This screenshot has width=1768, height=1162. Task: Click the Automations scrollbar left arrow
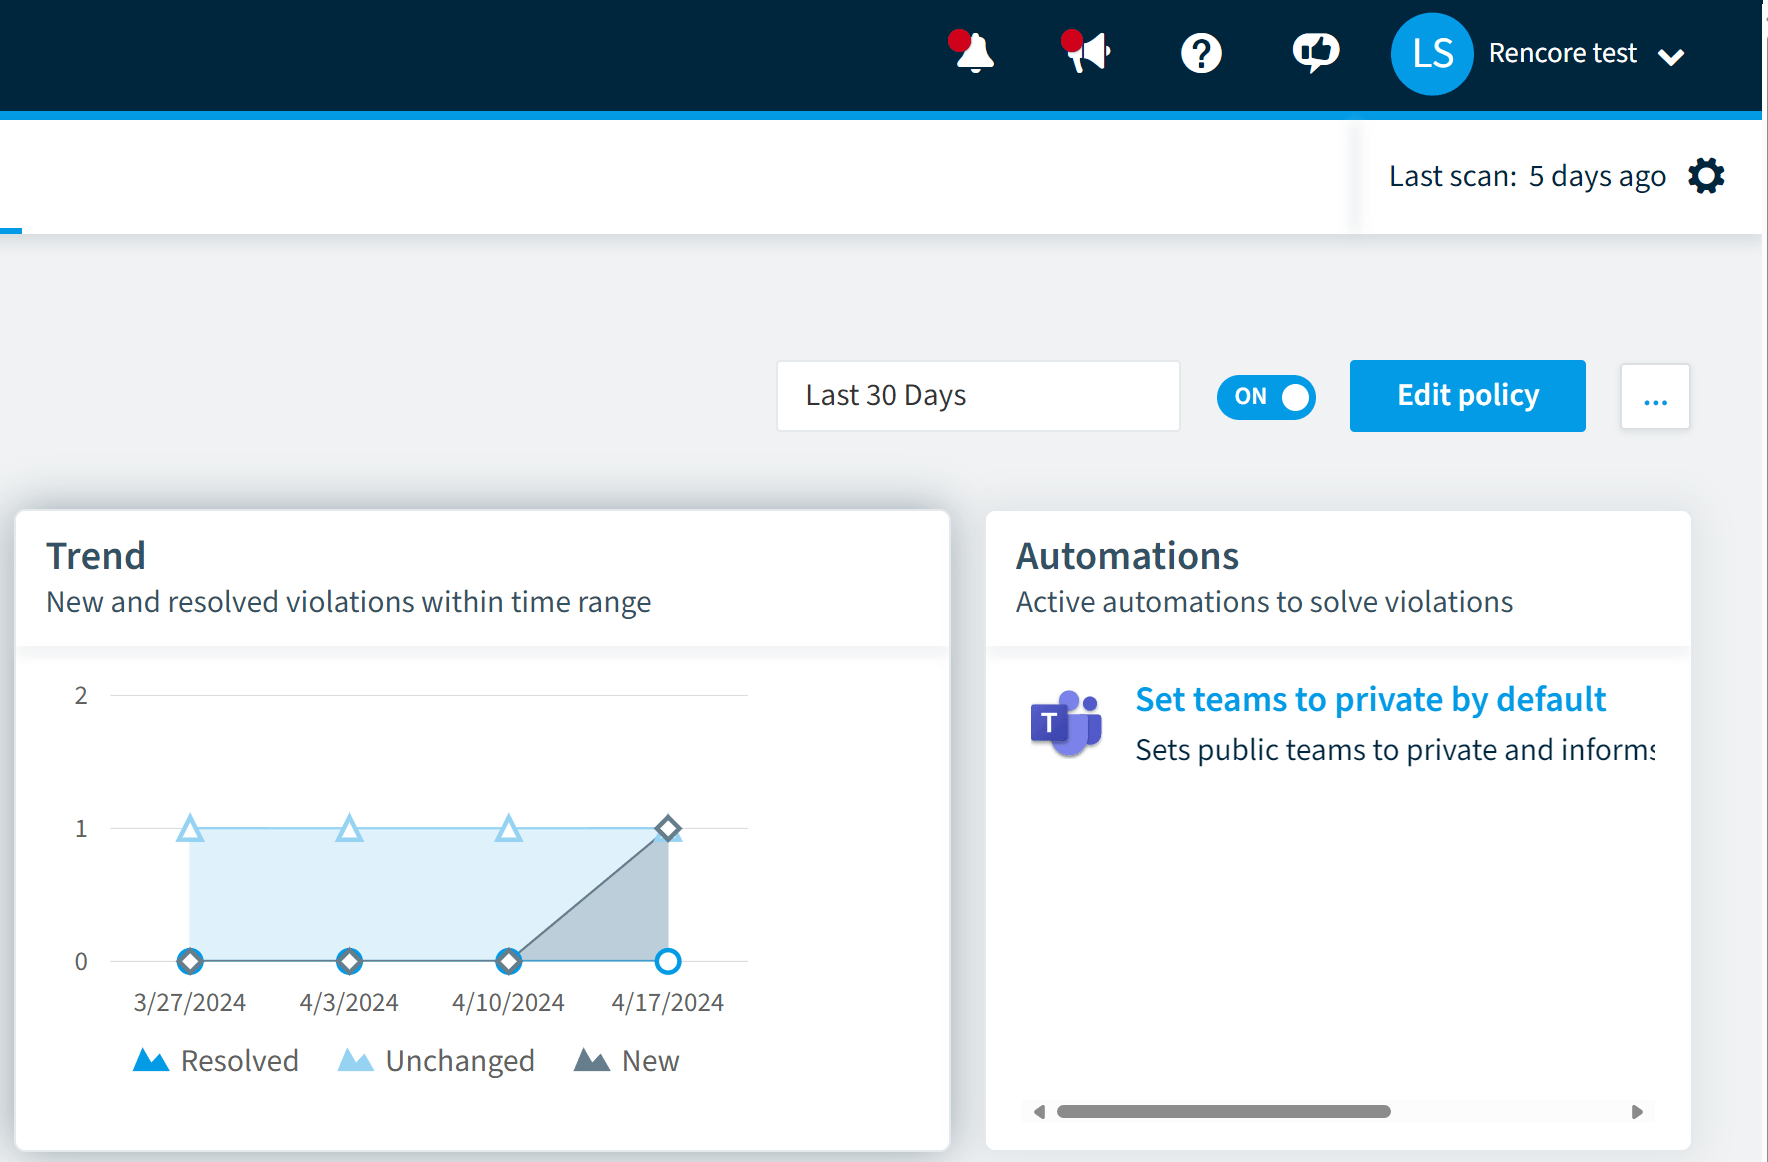click(x=1039, y=1112)
